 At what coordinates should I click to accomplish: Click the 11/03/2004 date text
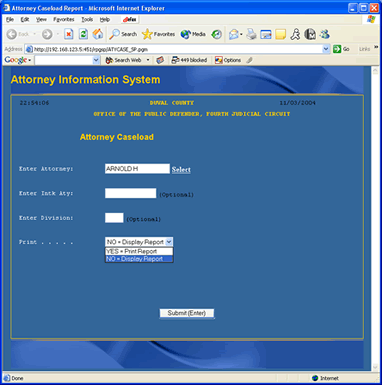[297, 103]
